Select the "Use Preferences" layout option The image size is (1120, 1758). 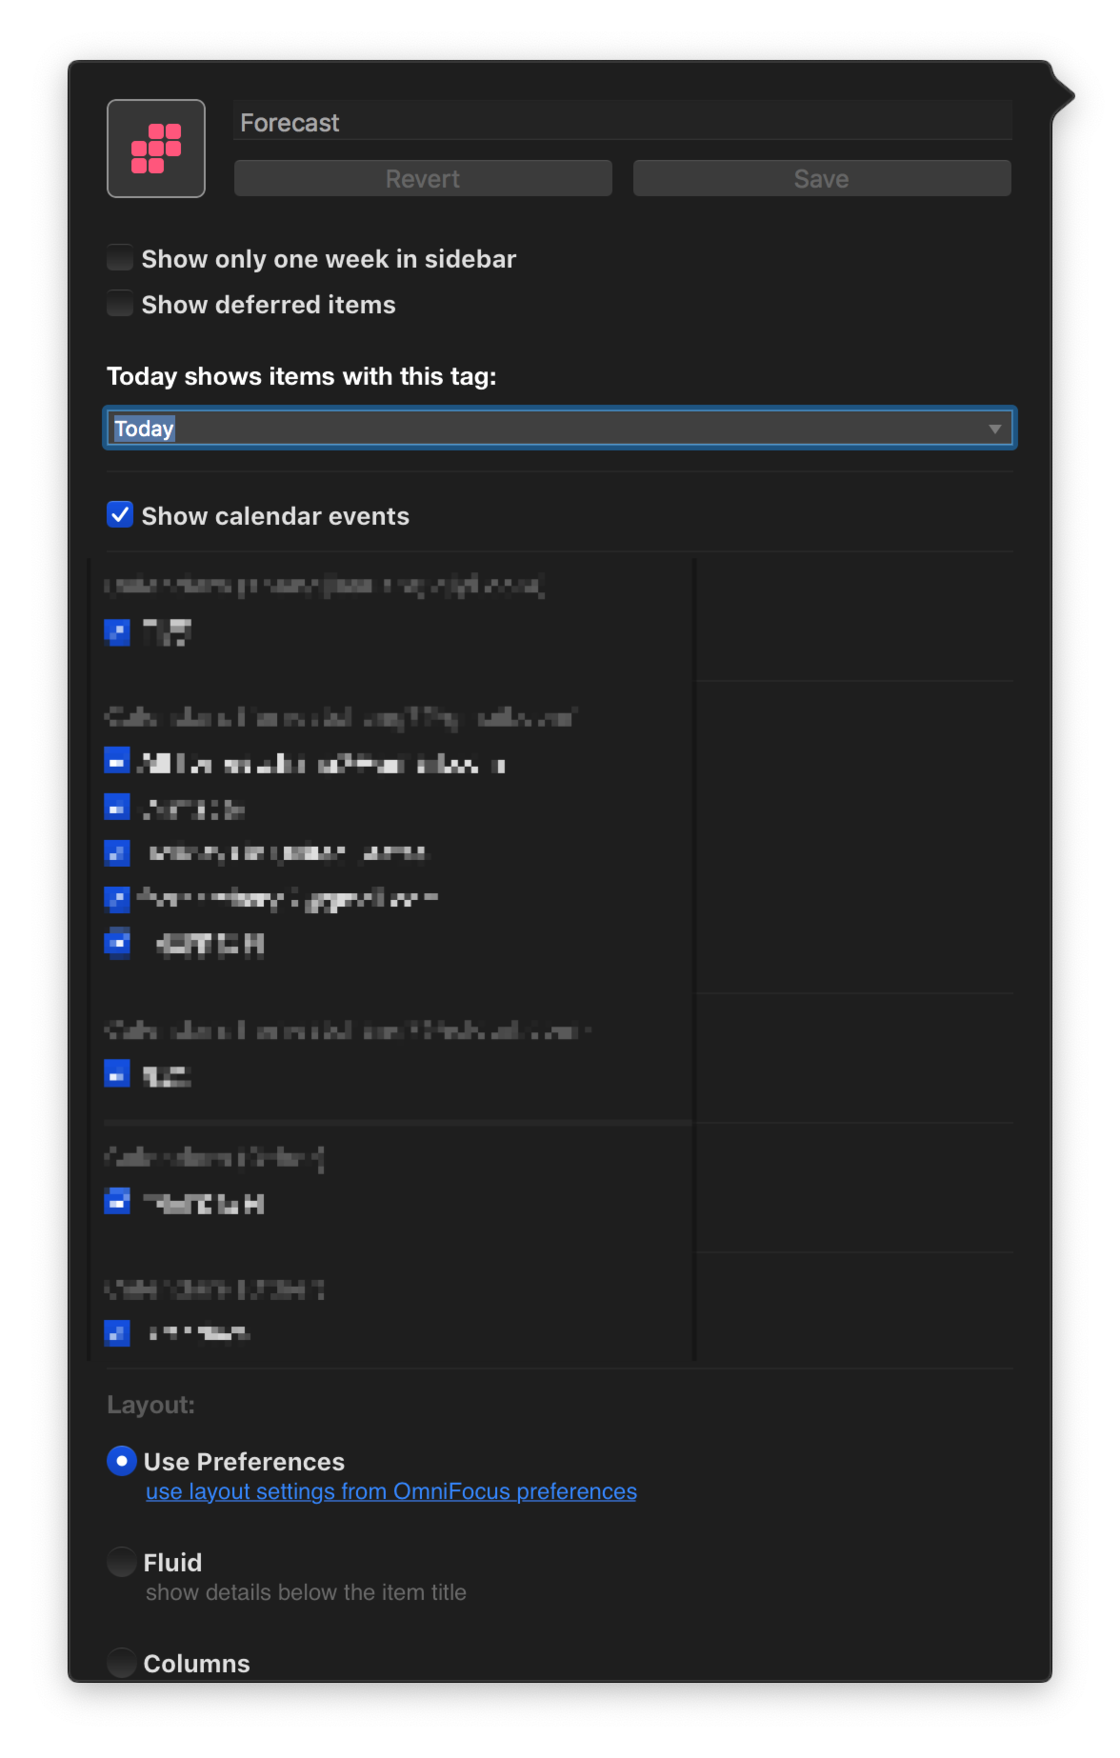click(x=120, y=1461)
